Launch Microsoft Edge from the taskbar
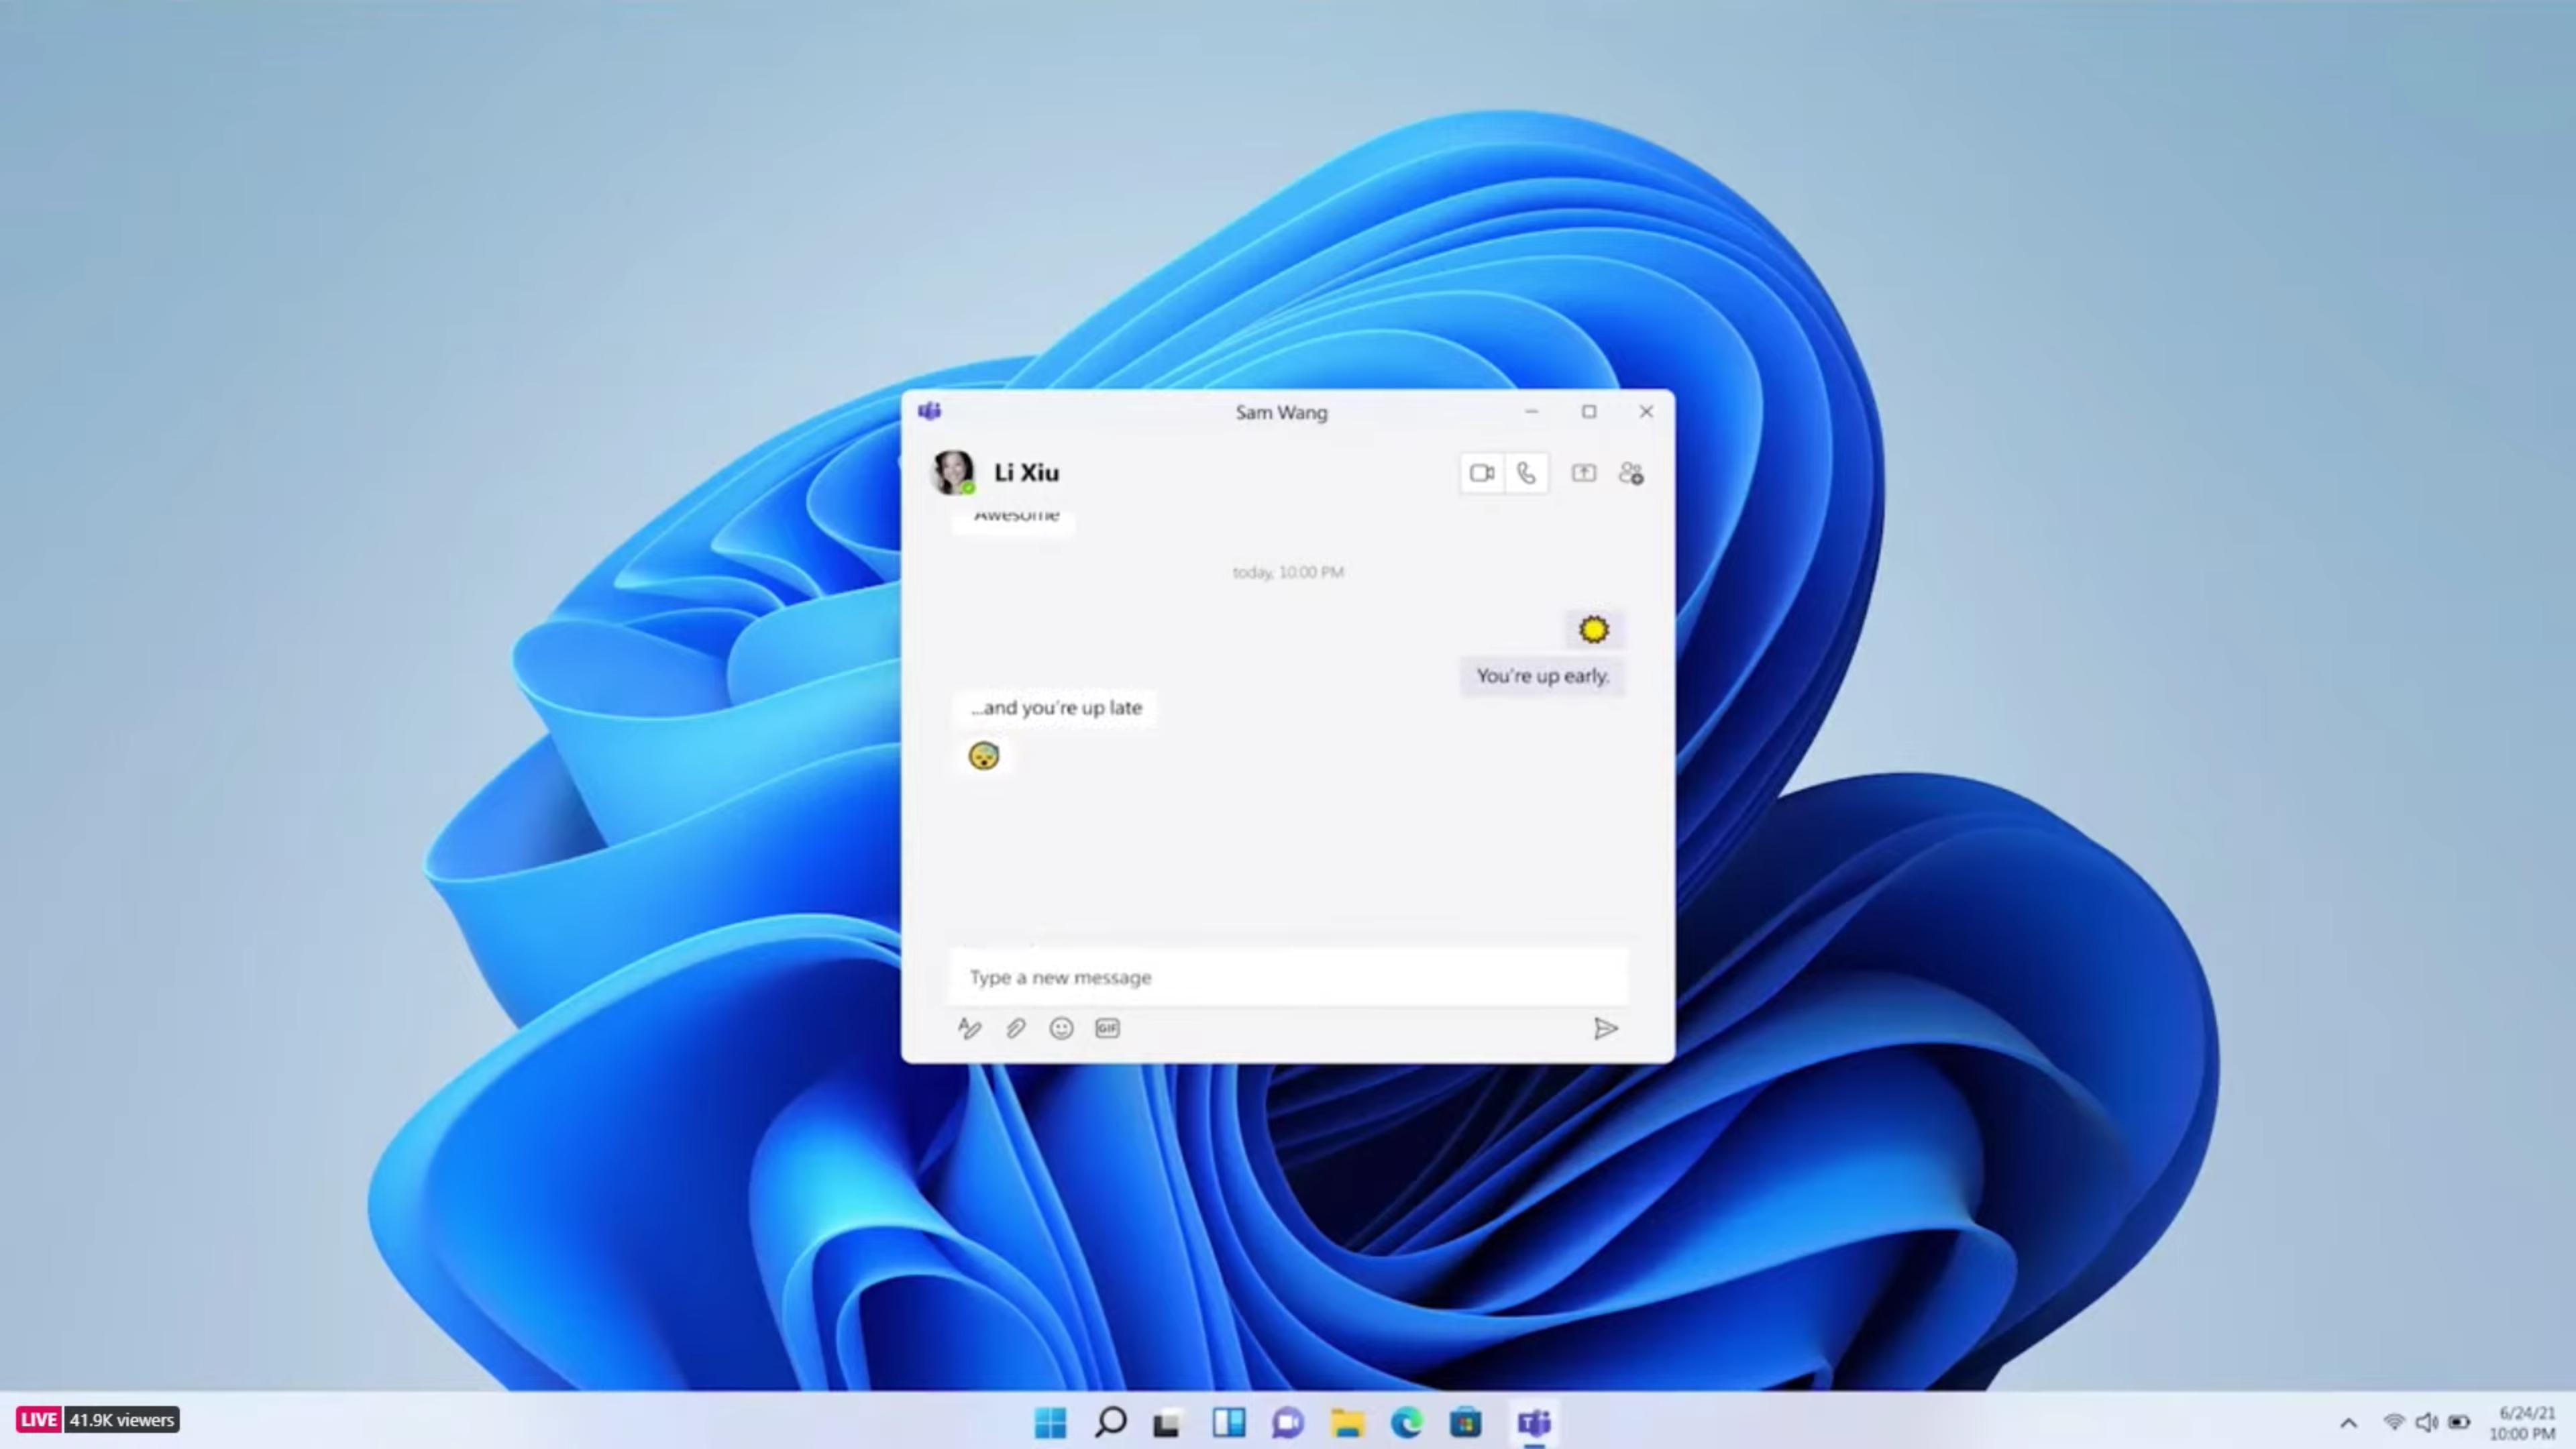The image size is (2576, 1449). tap(1407, 1422)
